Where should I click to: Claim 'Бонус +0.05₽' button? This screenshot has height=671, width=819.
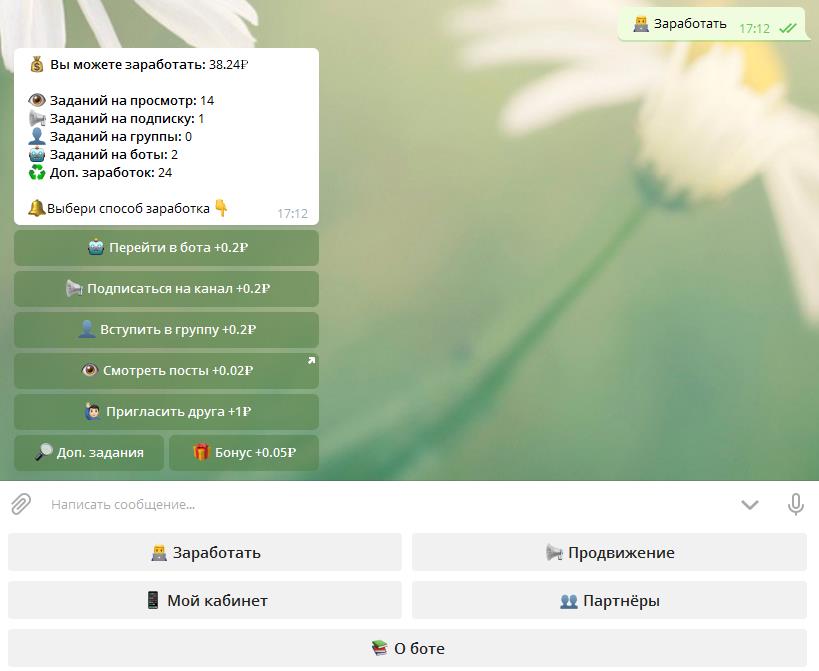[x=244, y=453]
